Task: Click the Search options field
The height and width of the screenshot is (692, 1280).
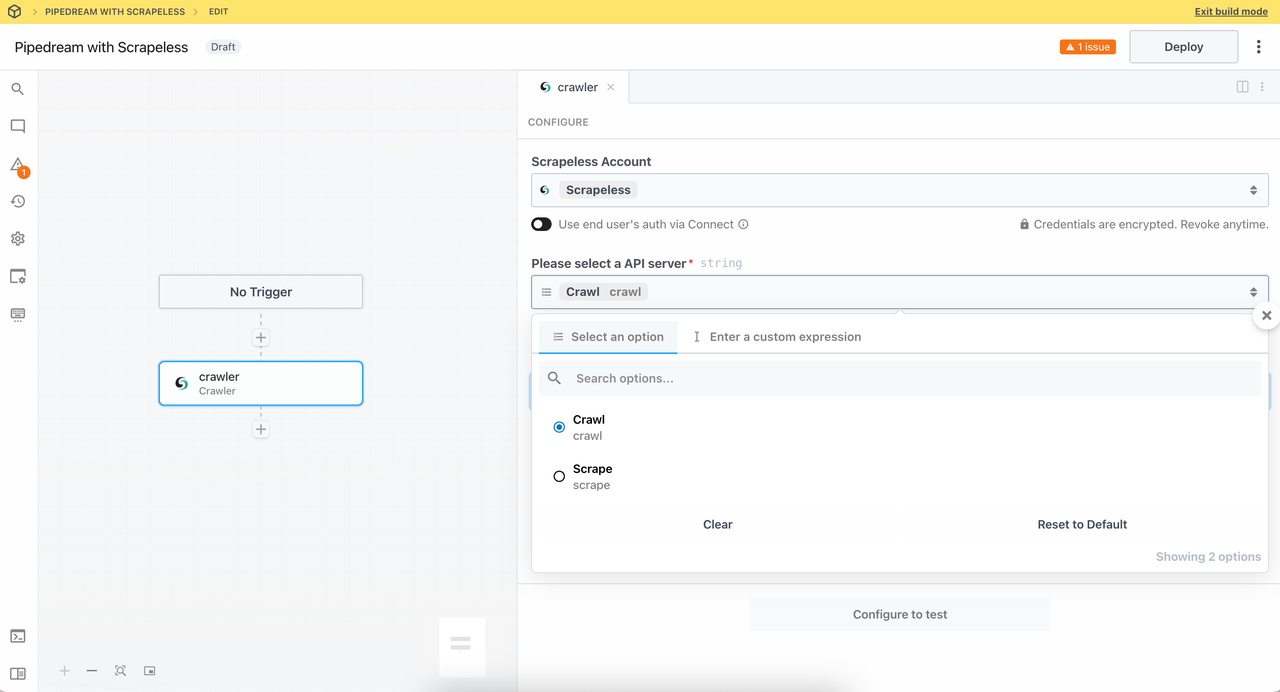Action: click(900, 378)
